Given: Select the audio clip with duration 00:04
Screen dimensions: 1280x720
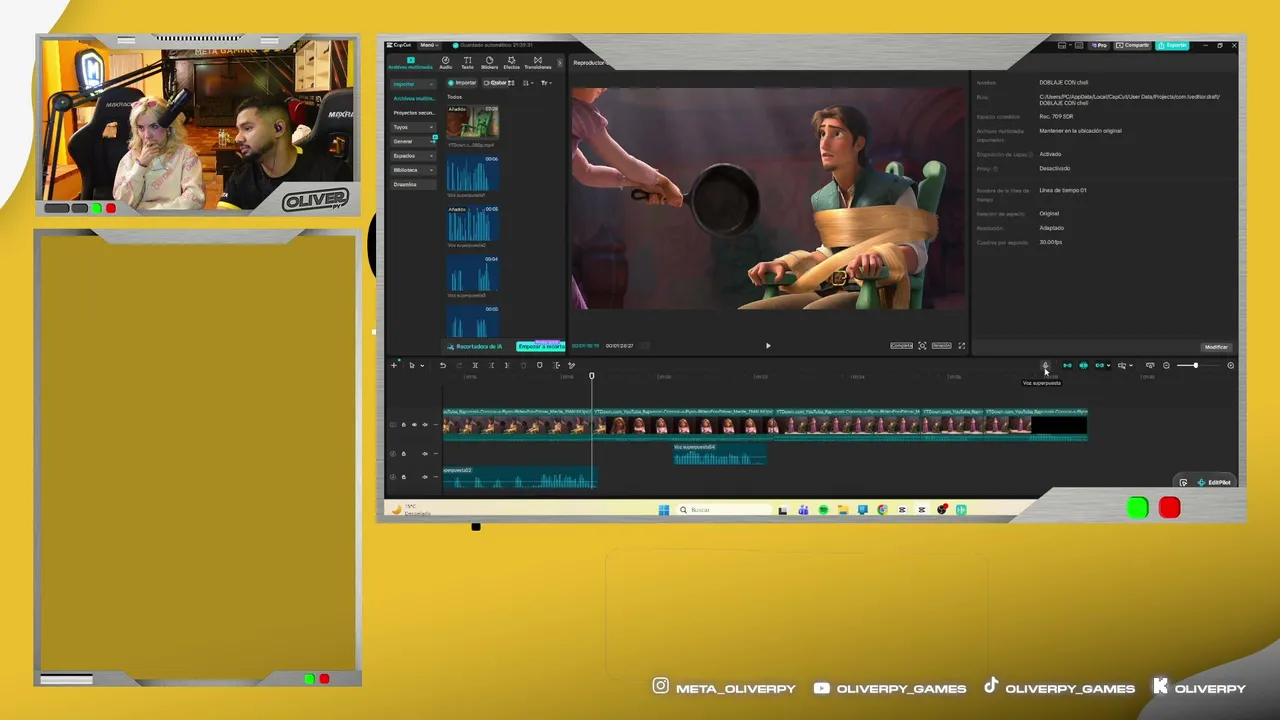Looking at the screenshot, I should 472,273.
